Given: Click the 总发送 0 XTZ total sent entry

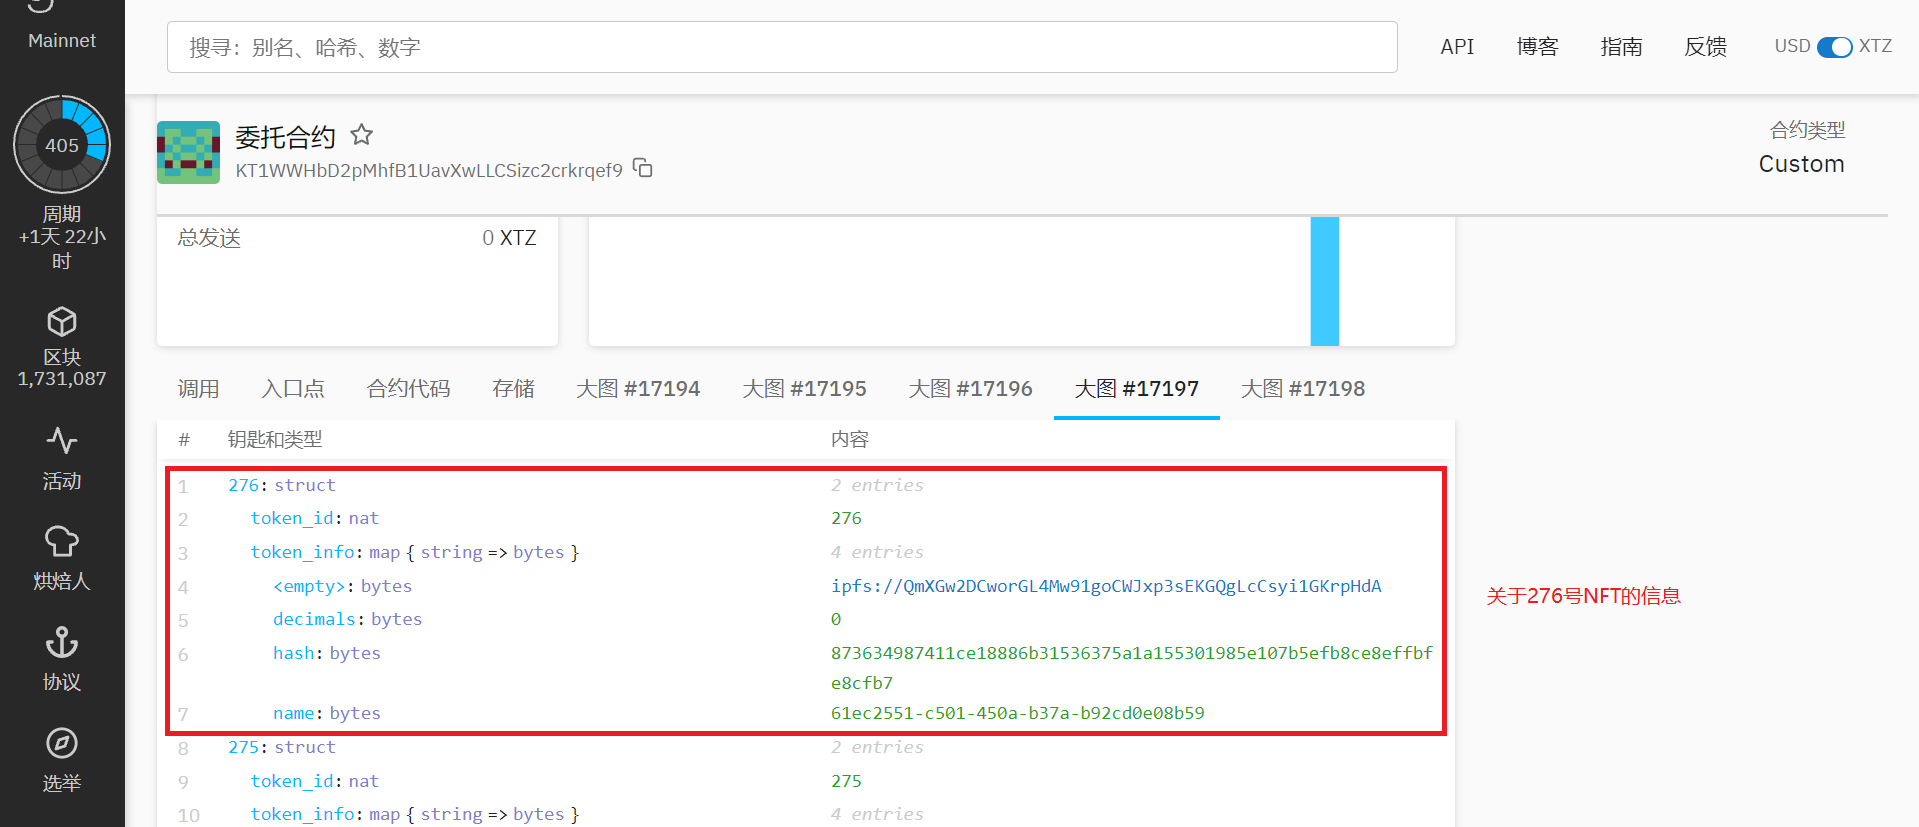Looking at the screenshot, I should (x=357, y=238).
